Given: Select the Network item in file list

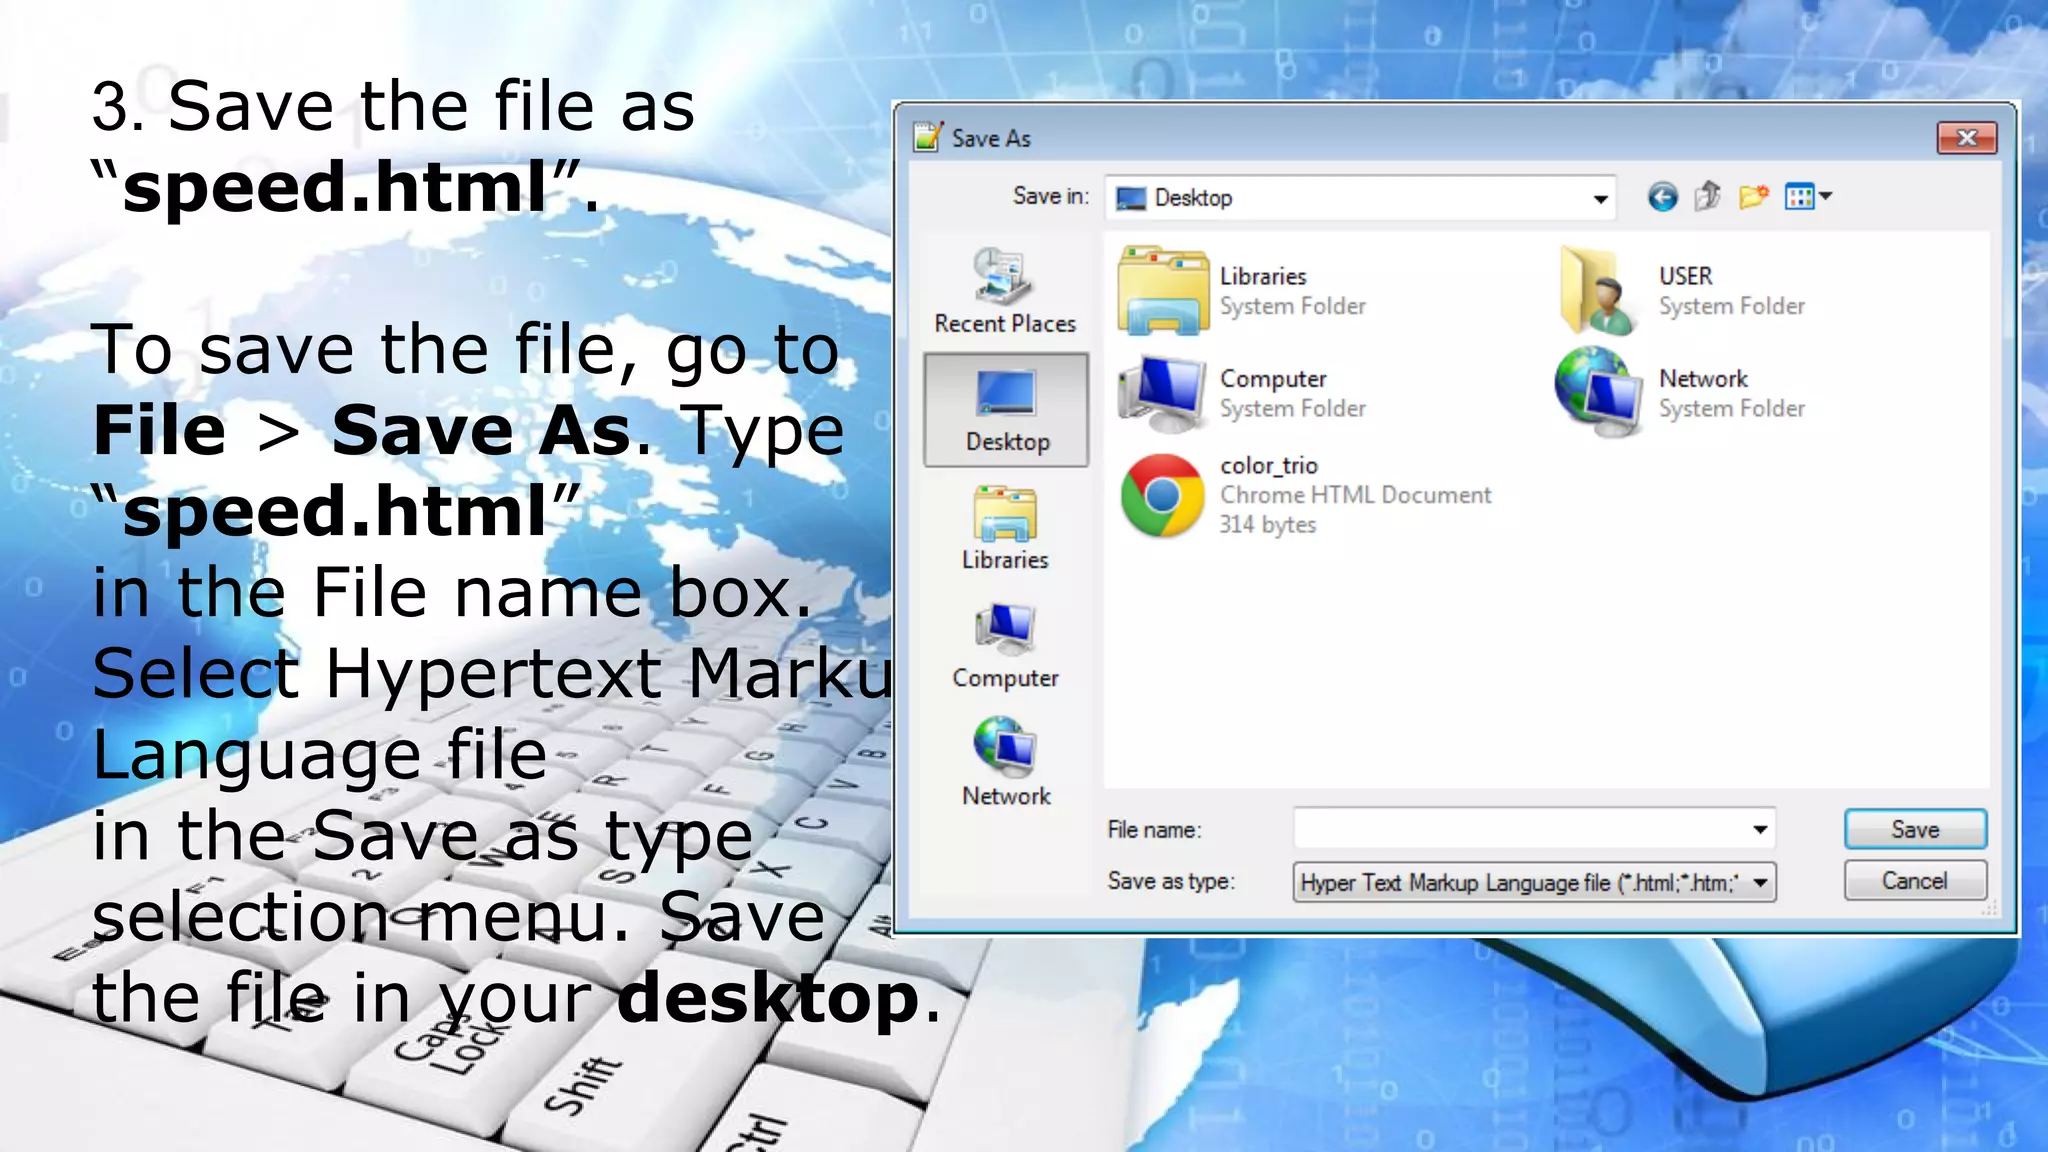Looking at the screenshot, I should 1702,380.
